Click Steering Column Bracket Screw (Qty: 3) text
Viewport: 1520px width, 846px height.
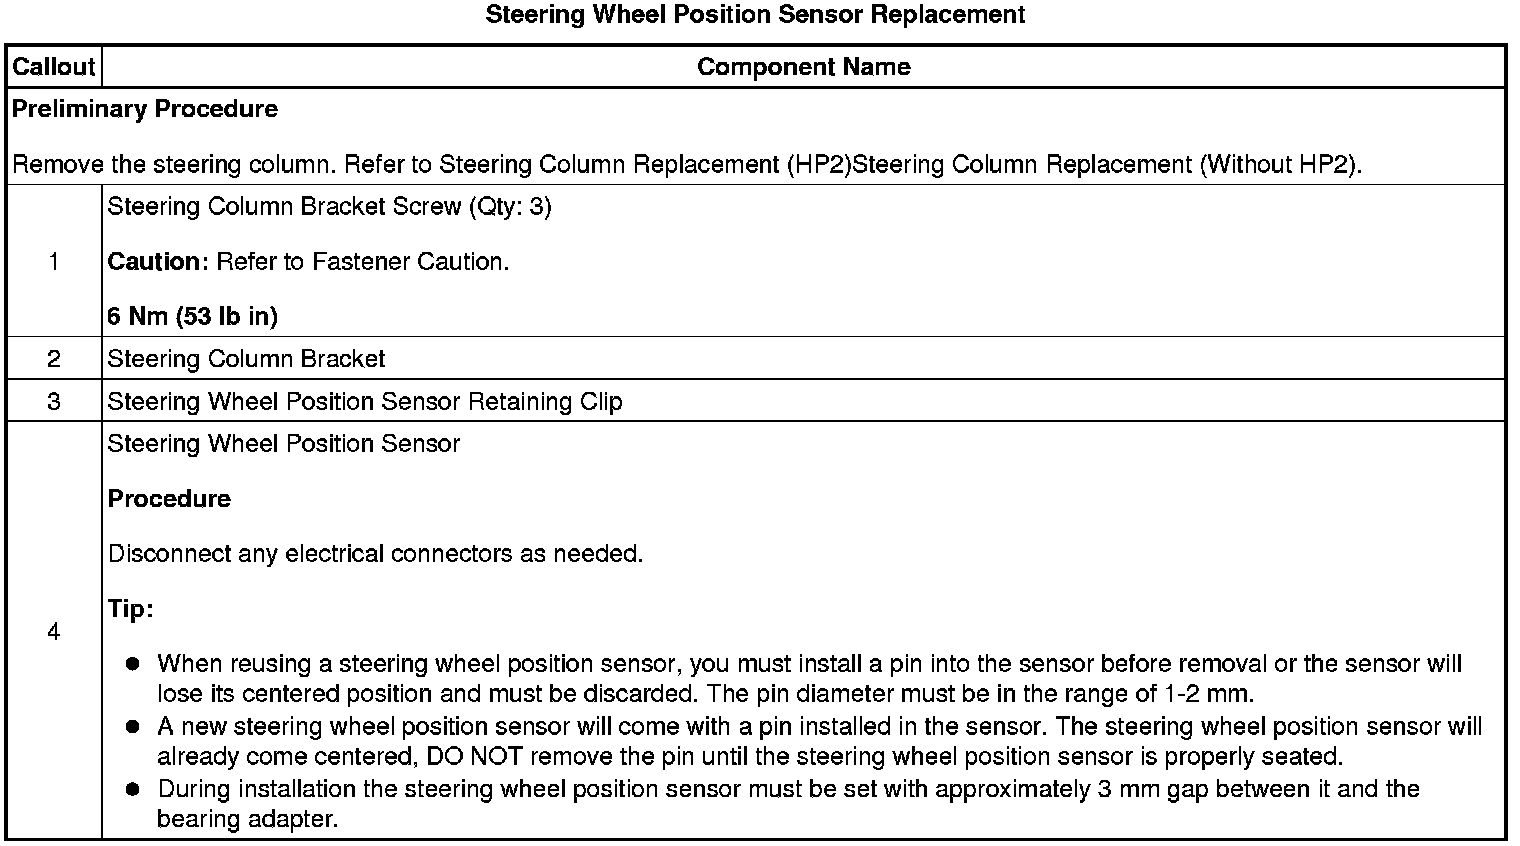[329, 207]
